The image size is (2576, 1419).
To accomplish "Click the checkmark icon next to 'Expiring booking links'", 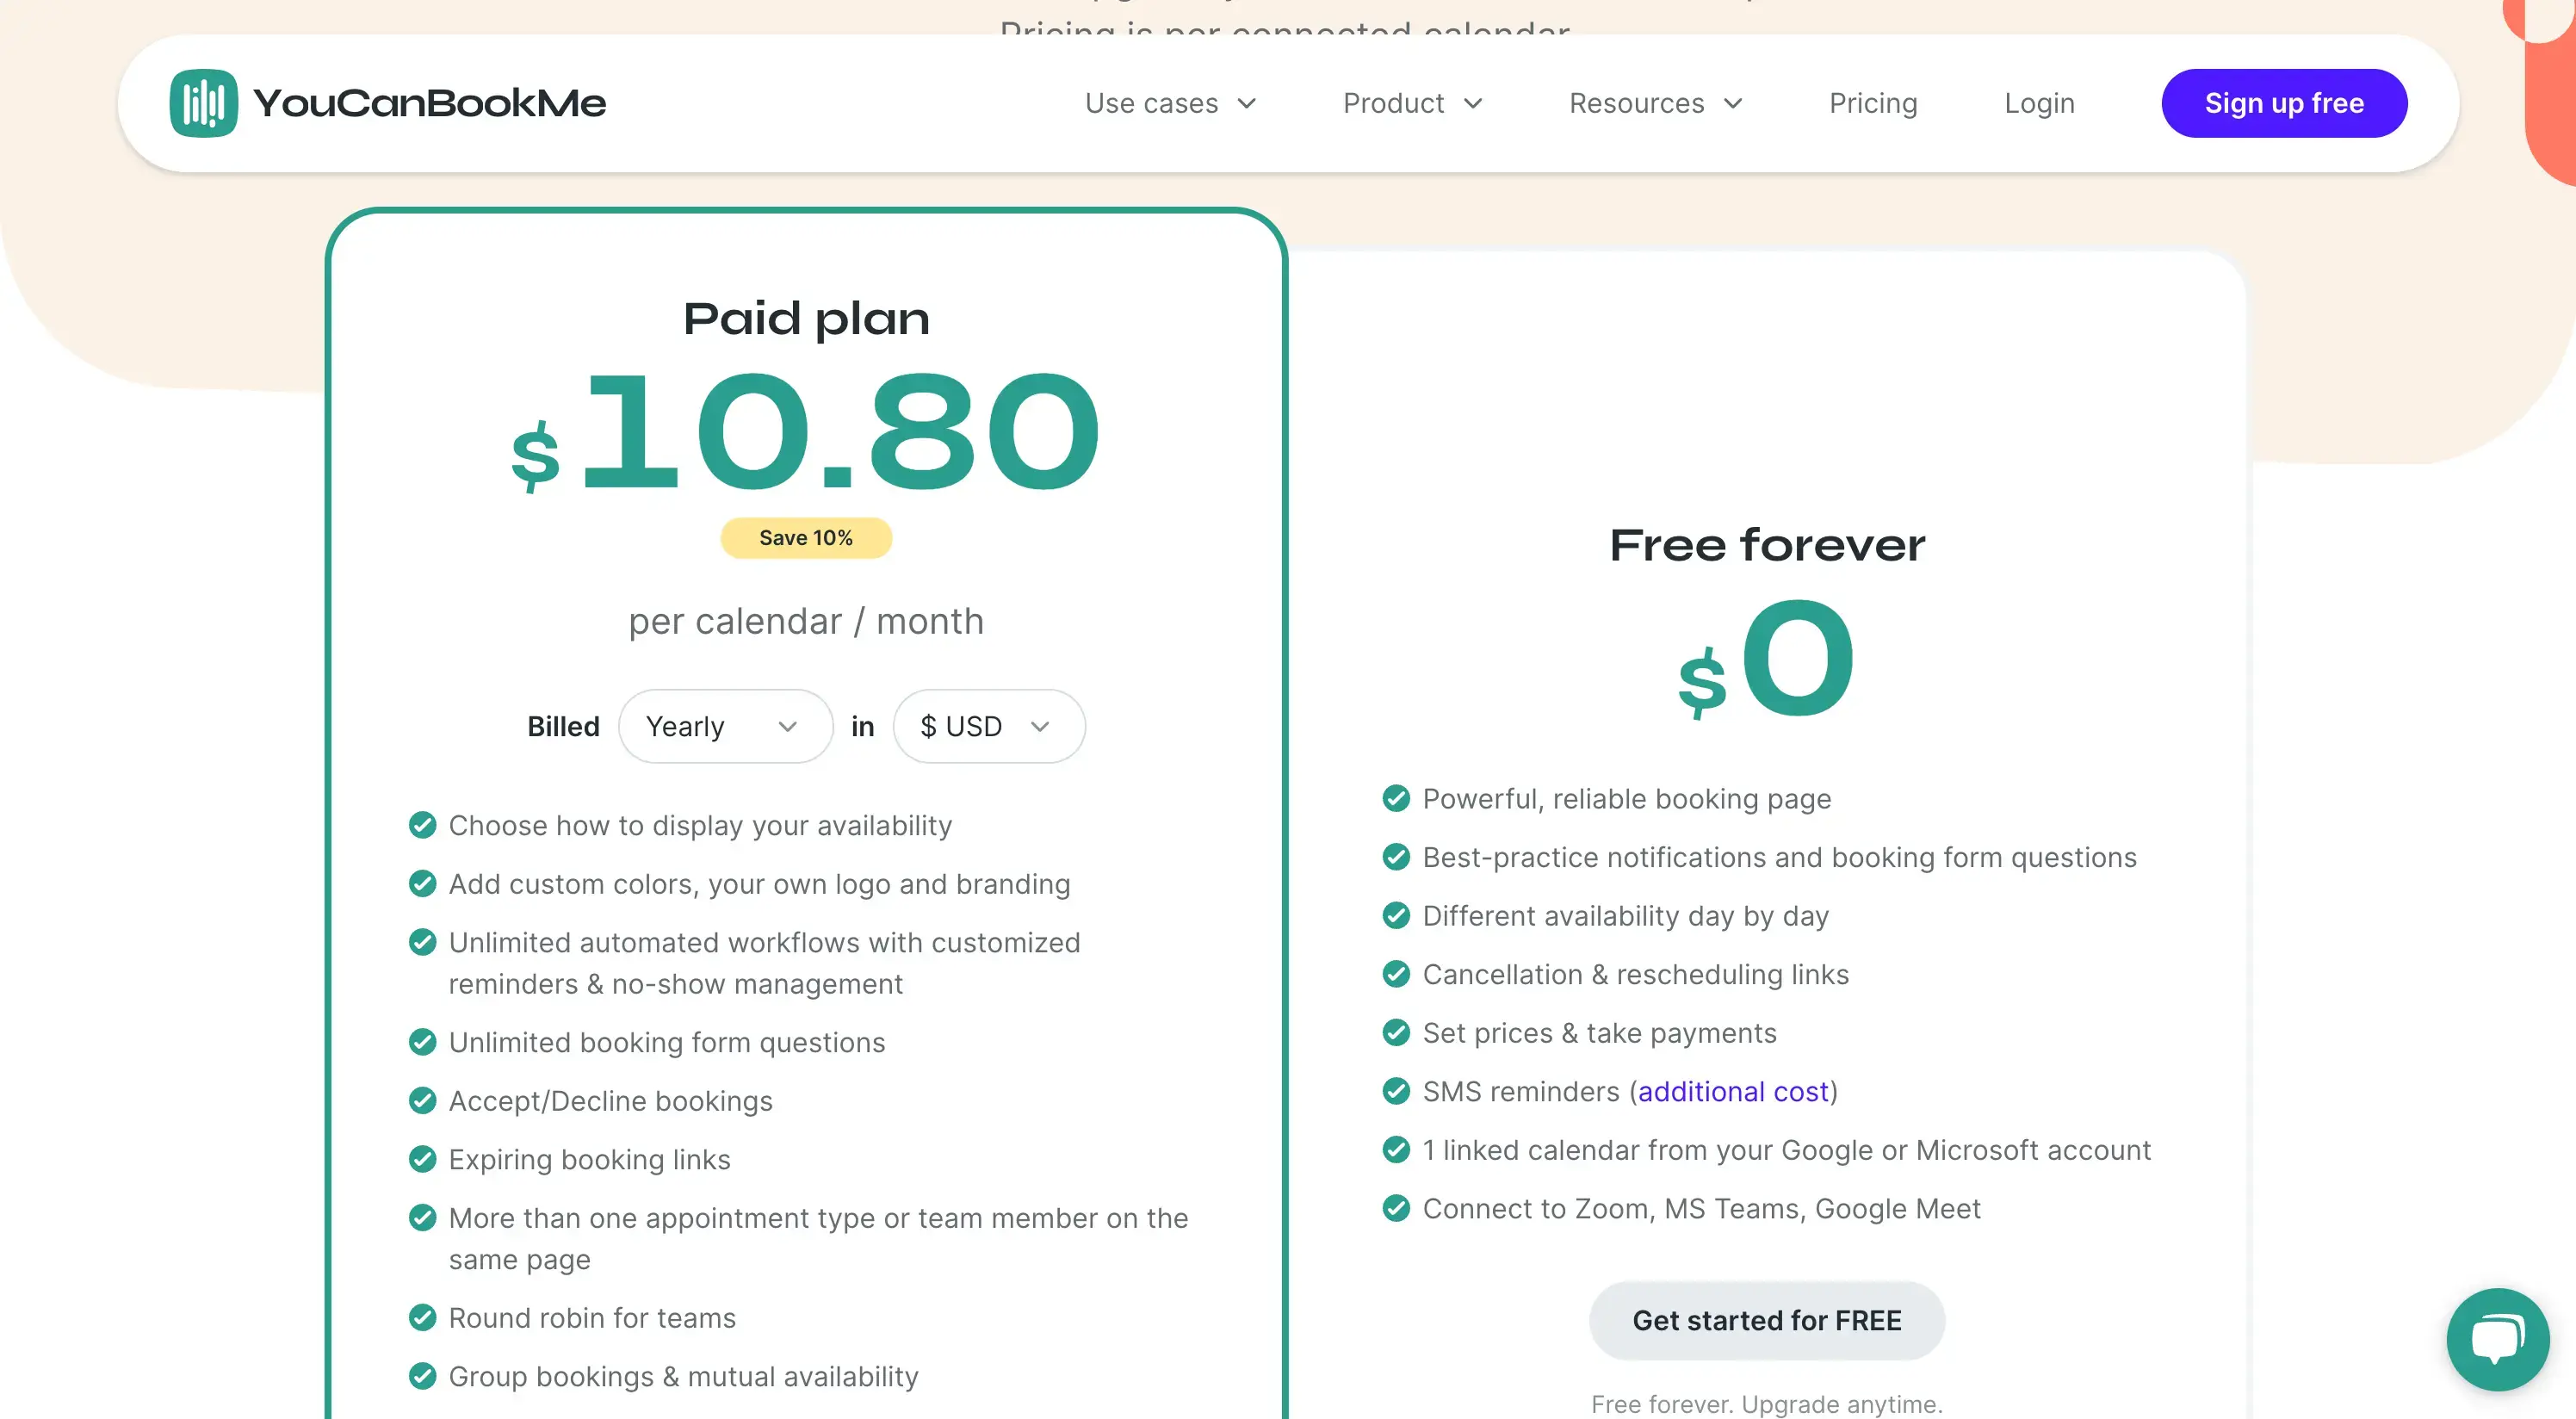I will click(x=423, y=1159).
